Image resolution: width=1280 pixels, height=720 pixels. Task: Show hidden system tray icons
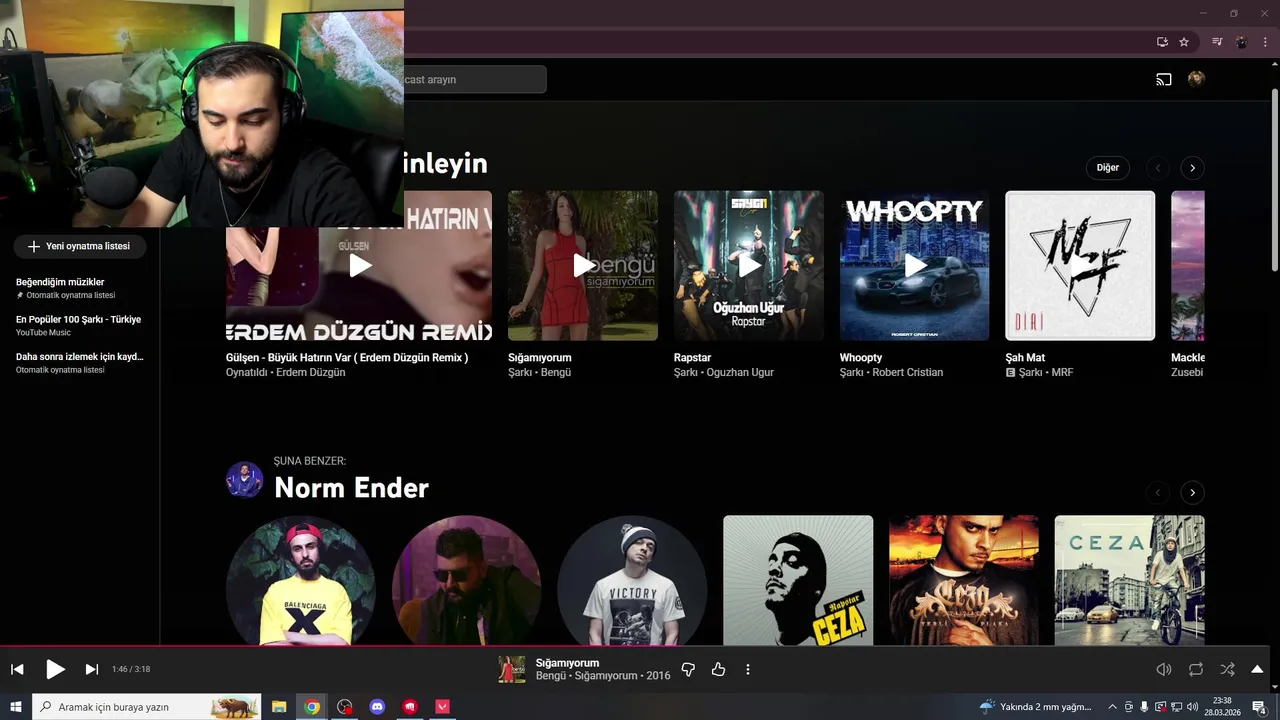(x=1112, y=707)
